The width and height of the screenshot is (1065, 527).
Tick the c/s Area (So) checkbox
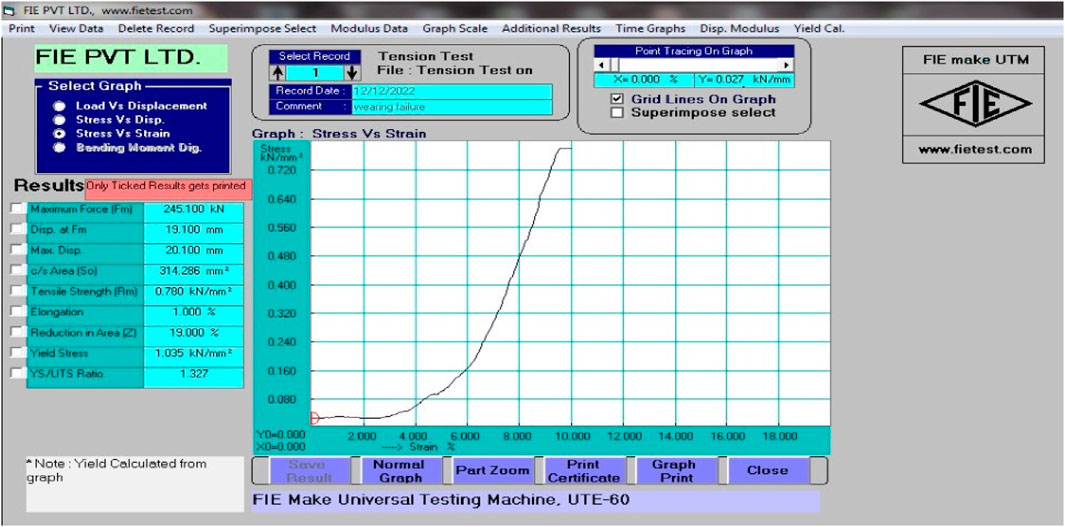tap(17, 270)
